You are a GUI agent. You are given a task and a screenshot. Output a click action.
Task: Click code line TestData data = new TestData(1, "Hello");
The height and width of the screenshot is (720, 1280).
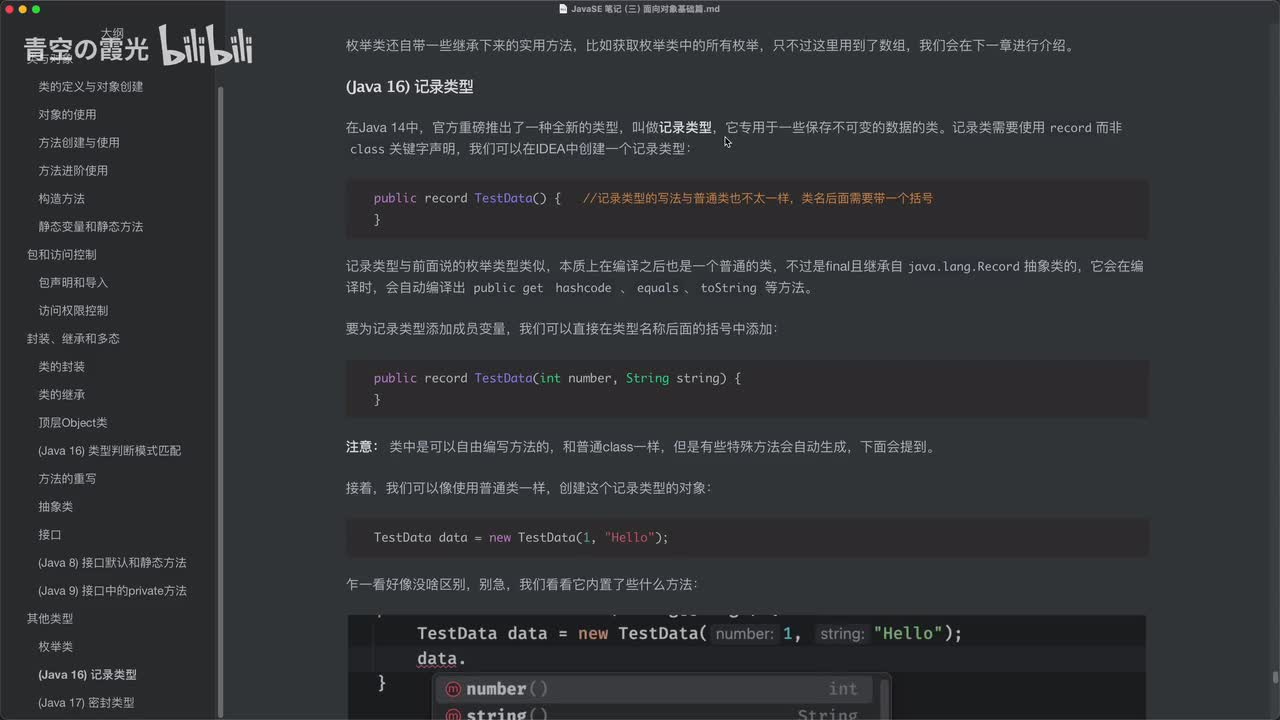520,537
